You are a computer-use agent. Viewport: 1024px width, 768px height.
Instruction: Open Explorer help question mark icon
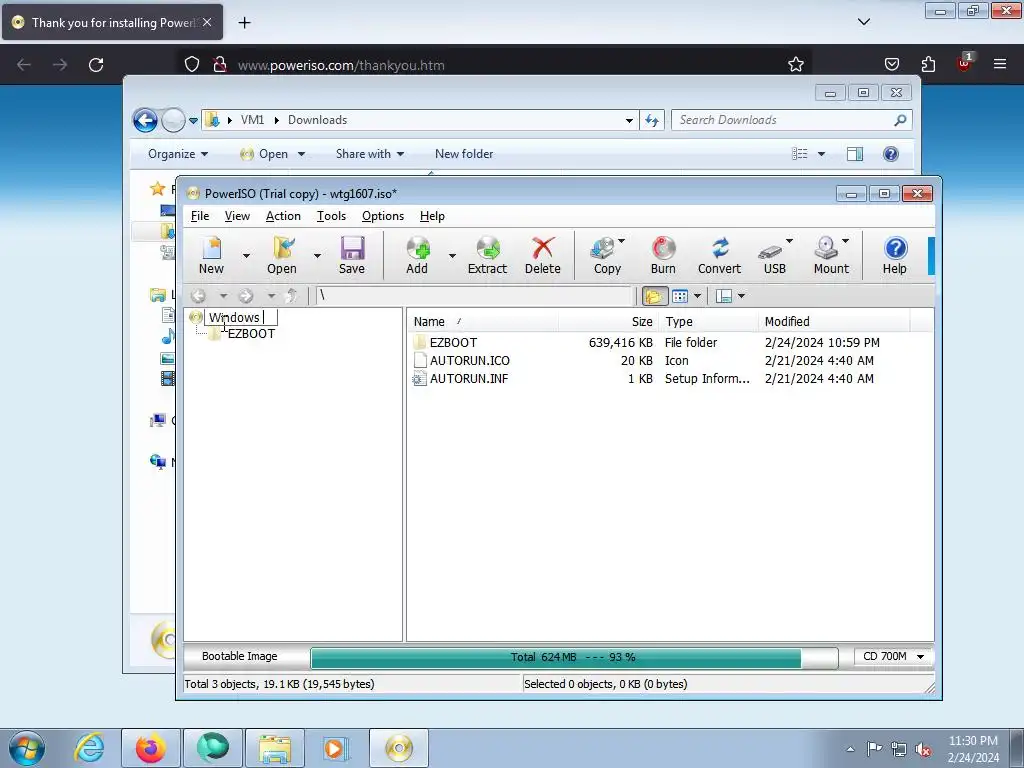(x=891, y=154)
